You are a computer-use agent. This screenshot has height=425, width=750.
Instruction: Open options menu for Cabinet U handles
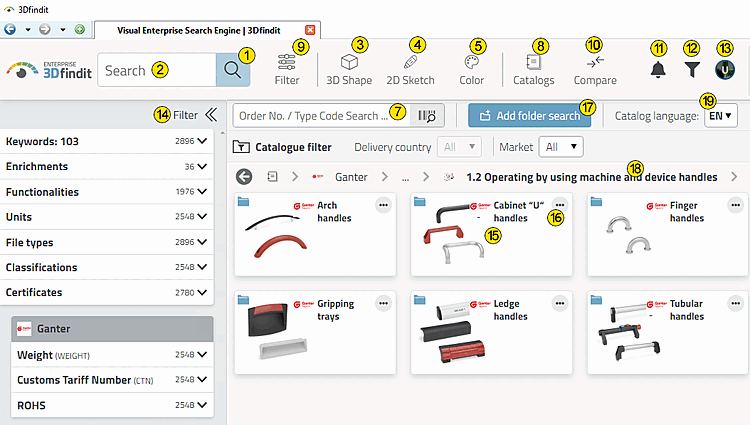560,205
